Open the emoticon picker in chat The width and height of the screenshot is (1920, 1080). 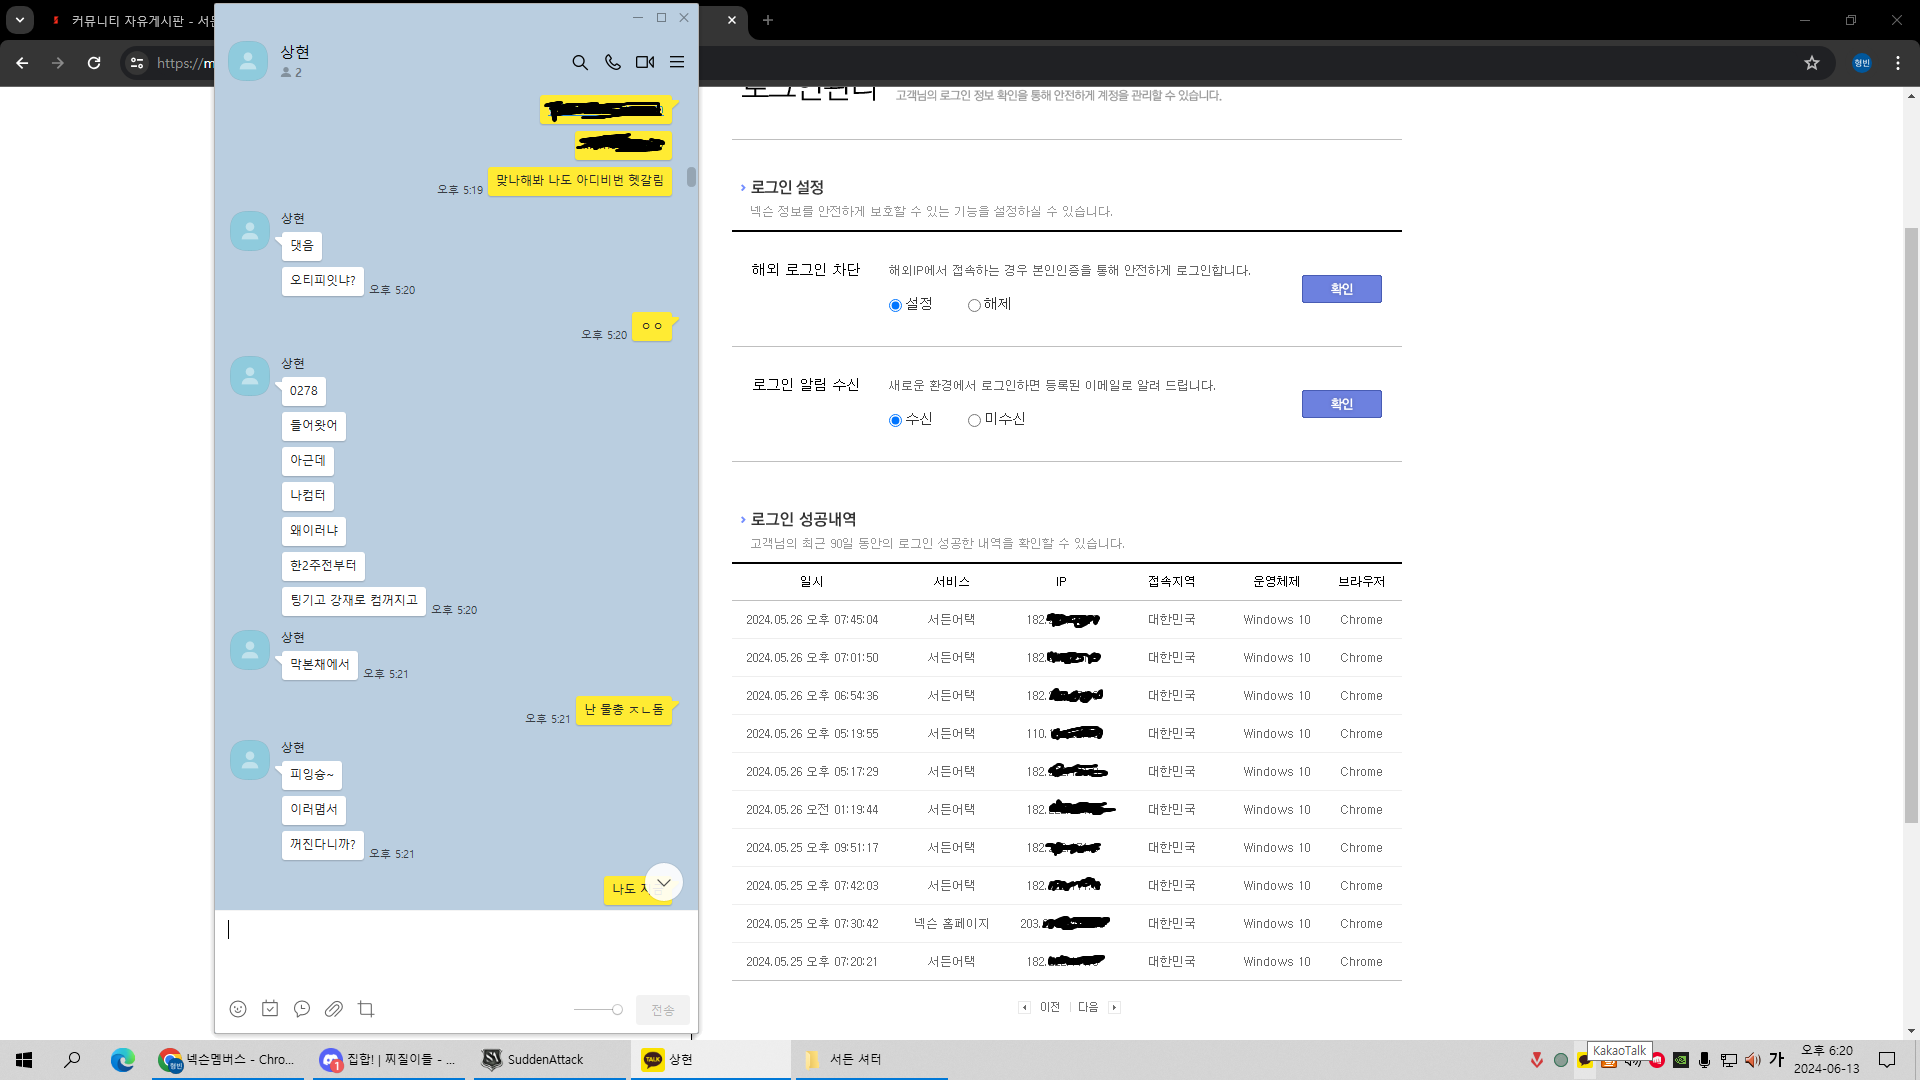click(x=238, y=1009)
